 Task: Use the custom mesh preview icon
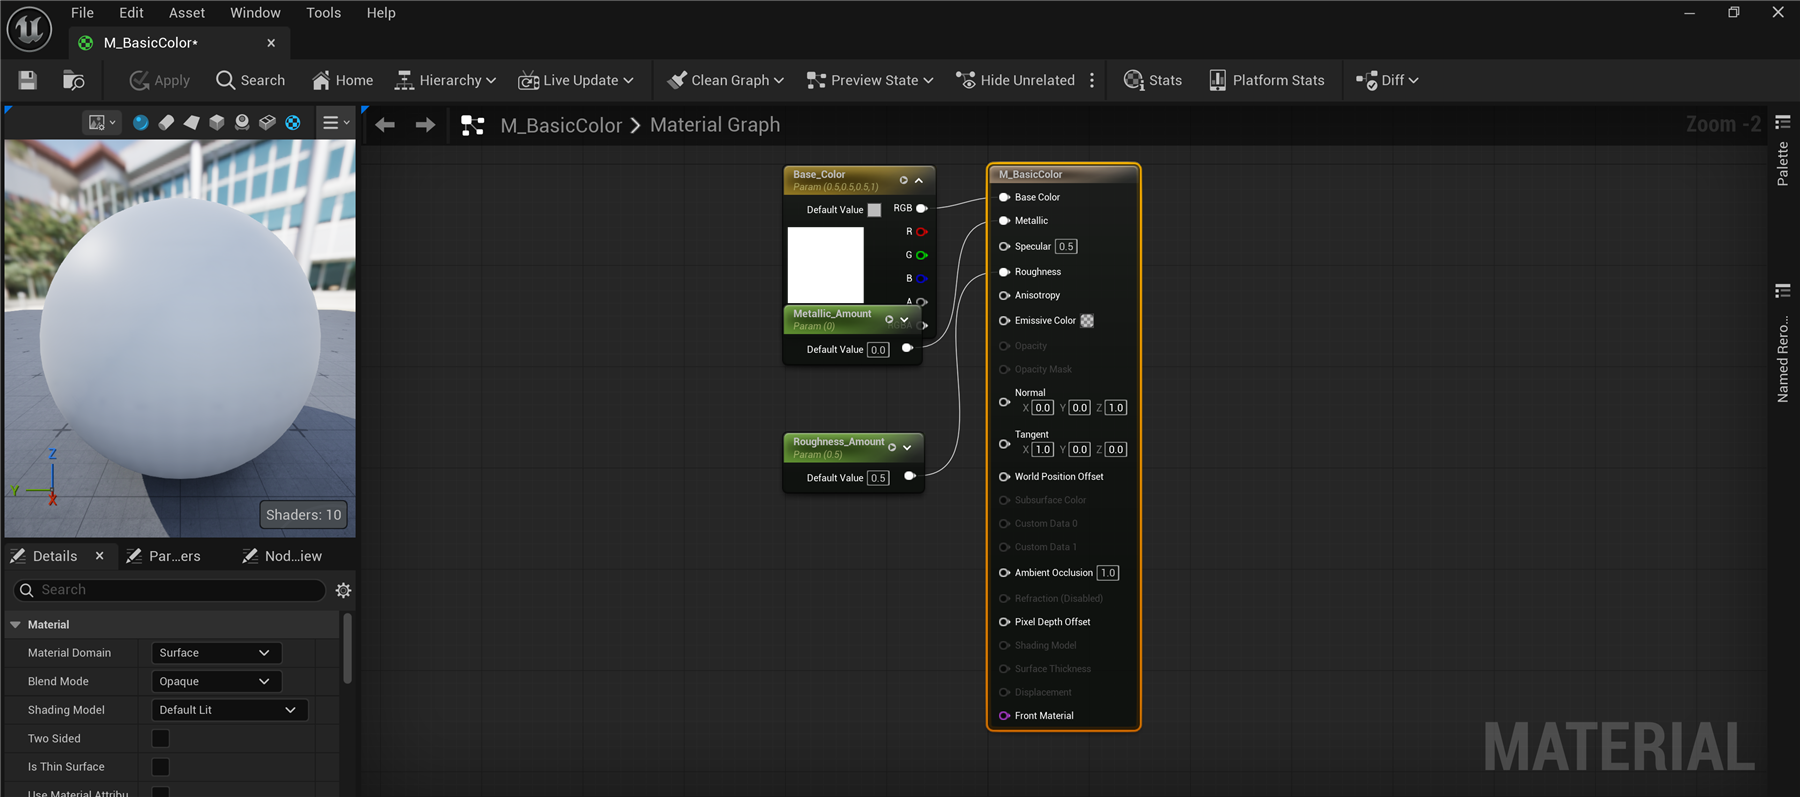[x=267, y=122]
